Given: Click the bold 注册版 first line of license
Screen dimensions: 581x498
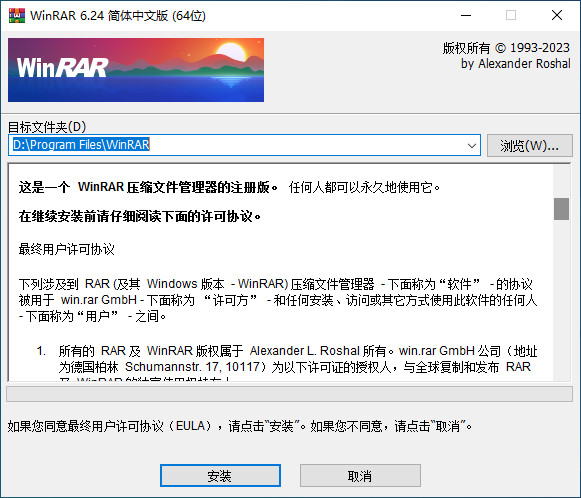Looking at the screenshot, I should pos(148,187).
